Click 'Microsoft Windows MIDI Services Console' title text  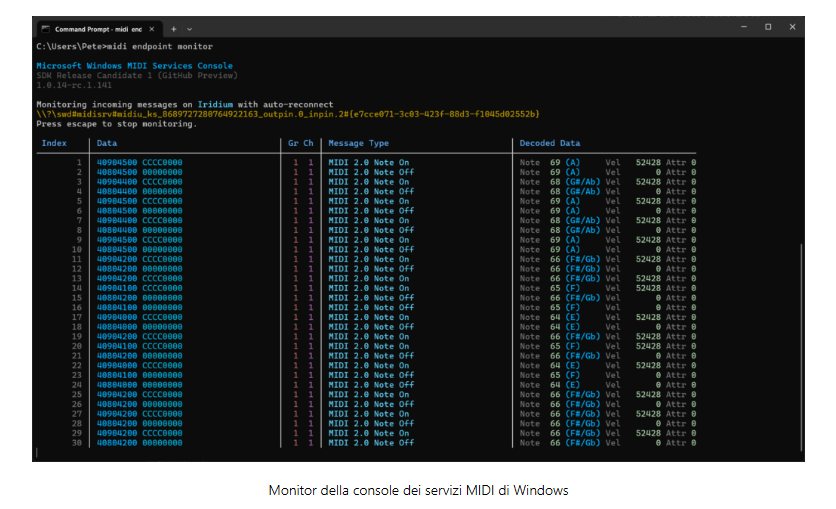(x=134, y=66)
